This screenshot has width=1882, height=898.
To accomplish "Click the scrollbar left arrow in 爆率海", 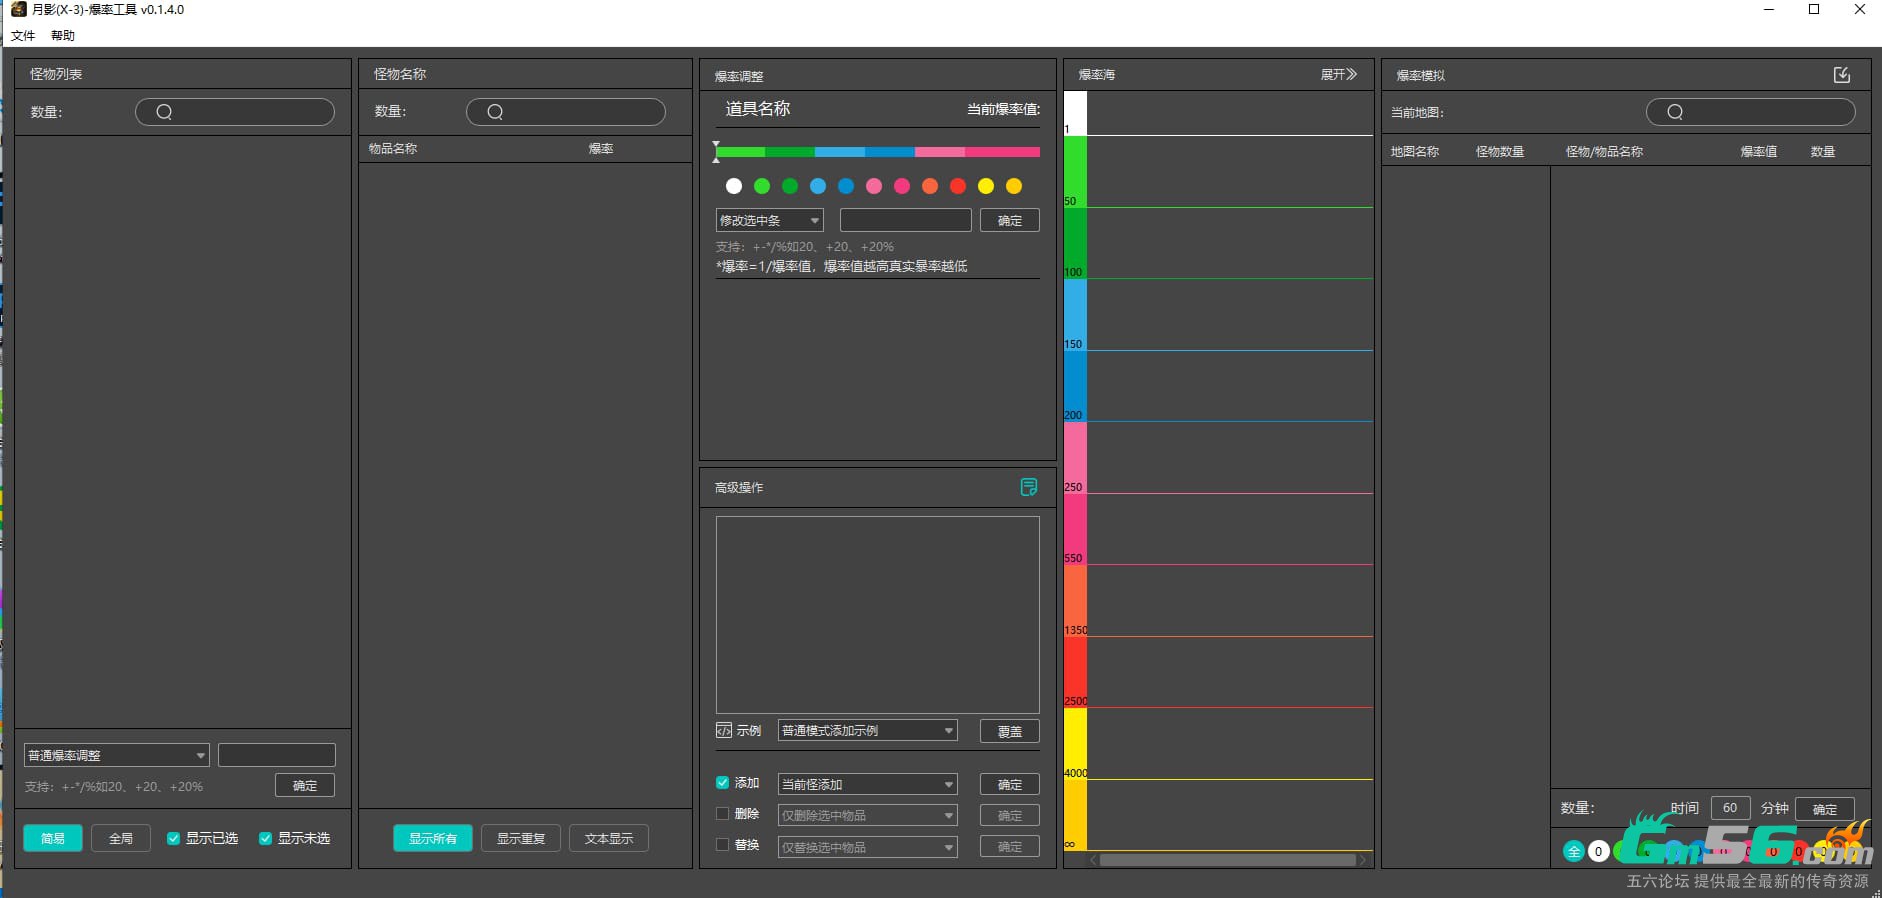I will [1093, 860].
